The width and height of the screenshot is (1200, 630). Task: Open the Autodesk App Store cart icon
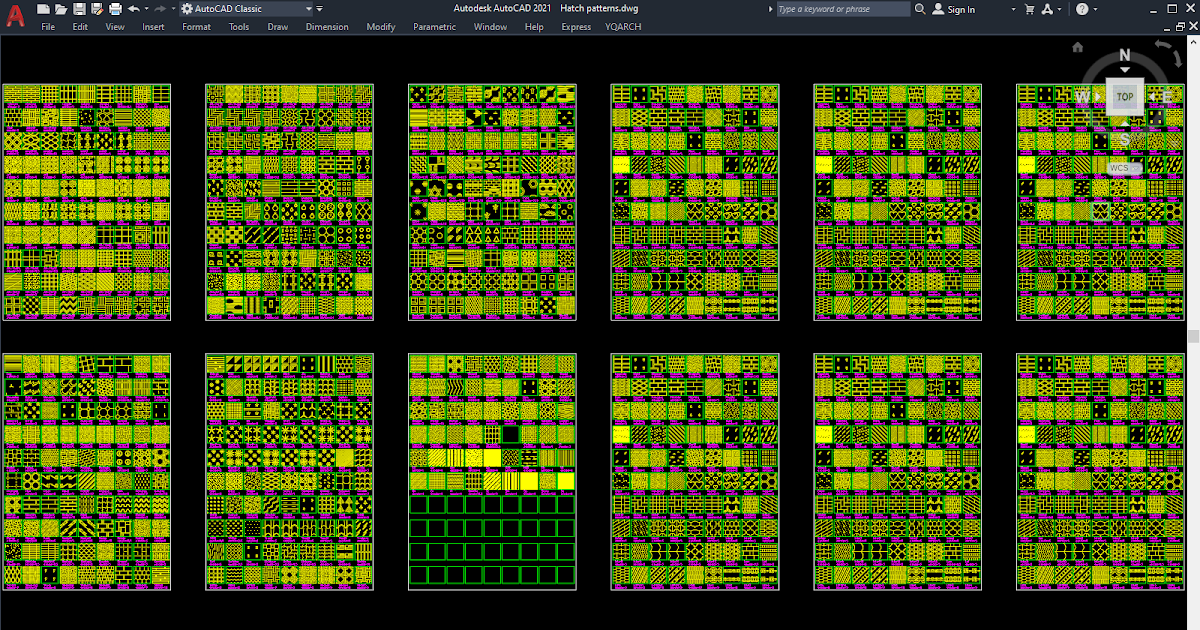tap(1030, 8)
